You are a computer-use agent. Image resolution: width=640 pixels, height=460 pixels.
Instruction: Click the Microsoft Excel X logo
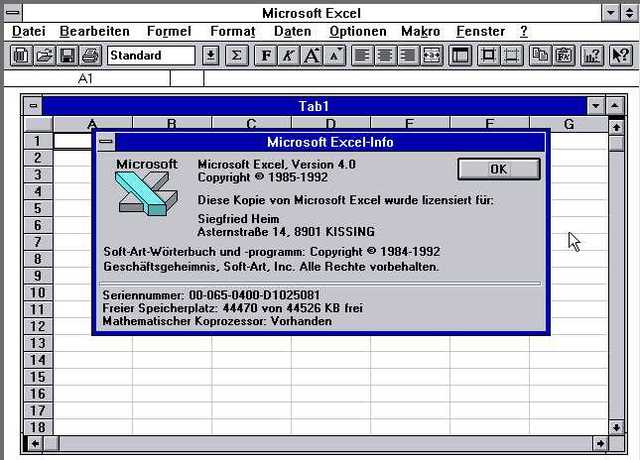pos(146,193)
